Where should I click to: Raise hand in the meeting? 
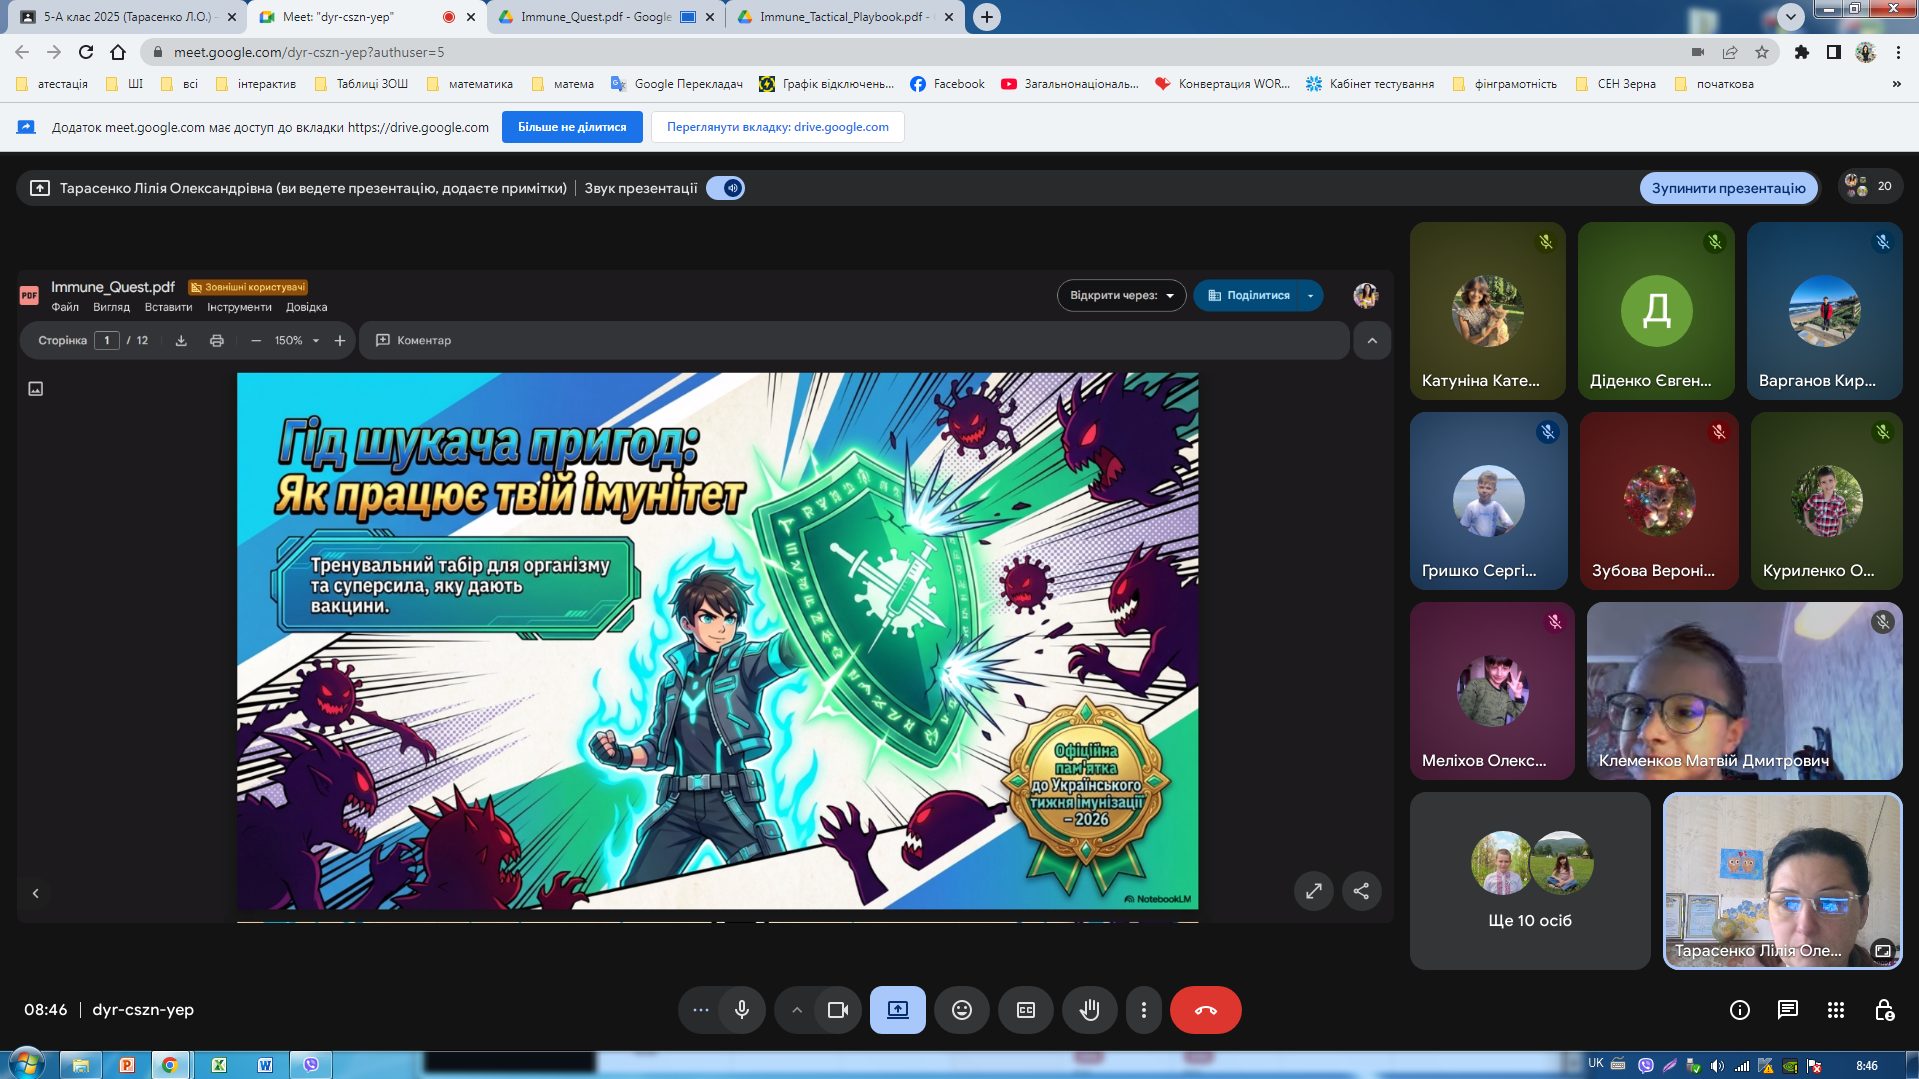[x=1089, y=1010]
